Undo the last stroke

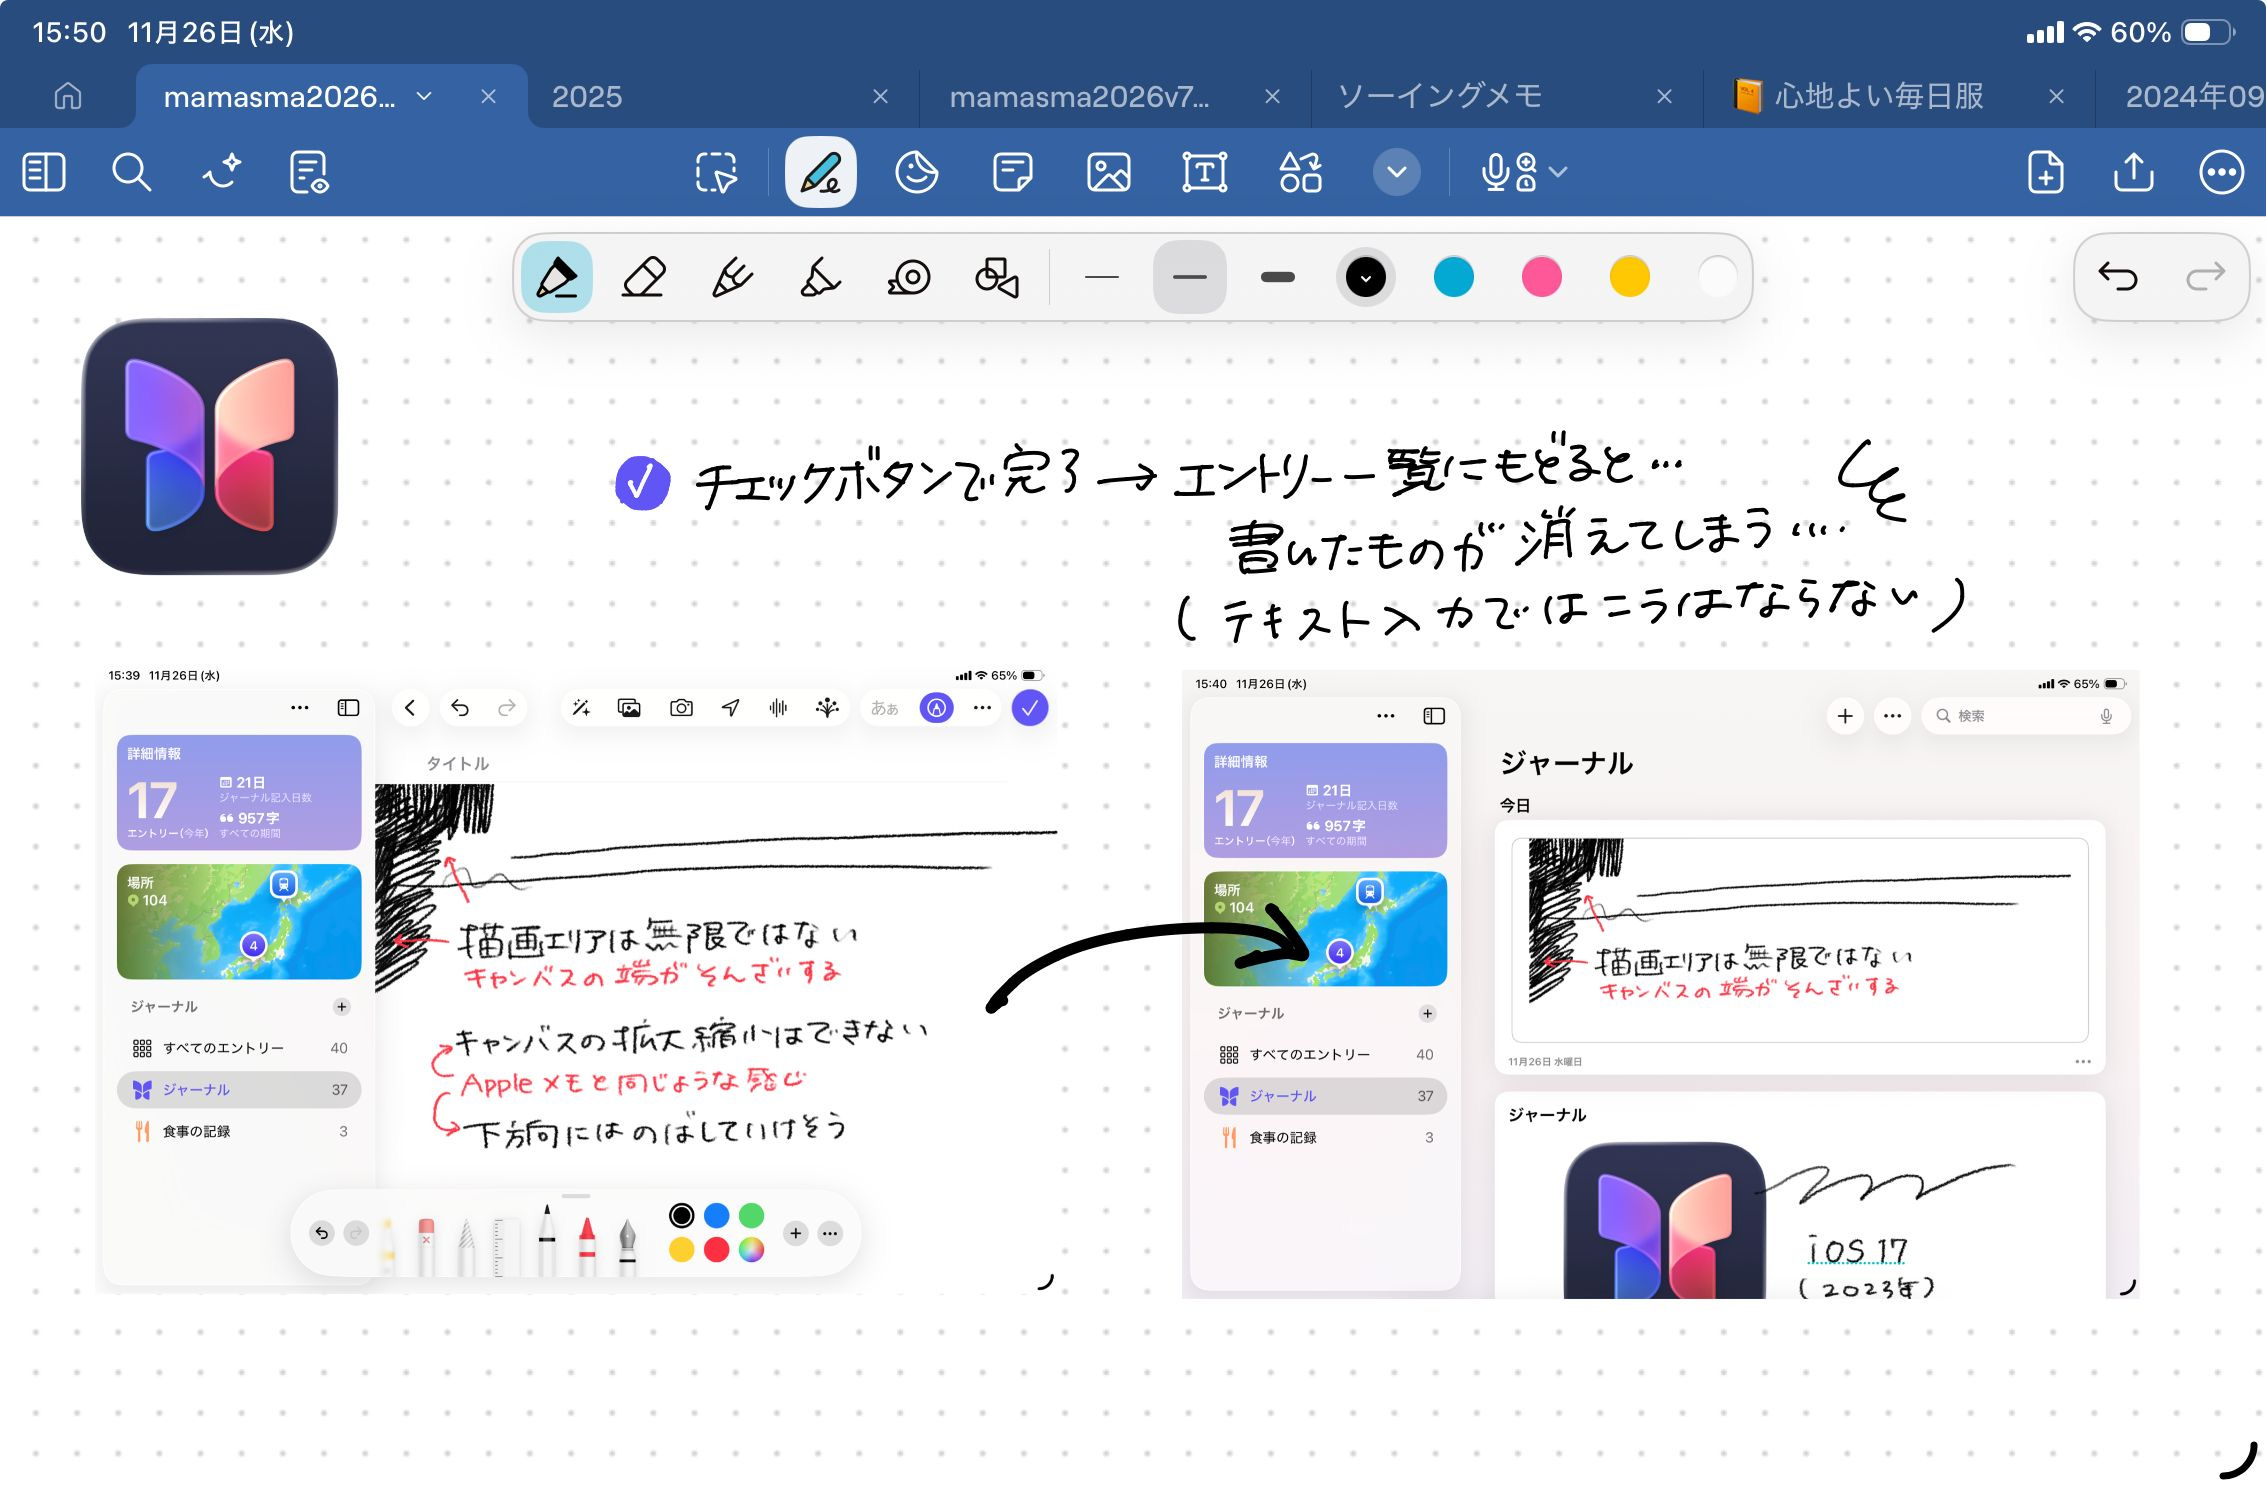[2117, 276]
